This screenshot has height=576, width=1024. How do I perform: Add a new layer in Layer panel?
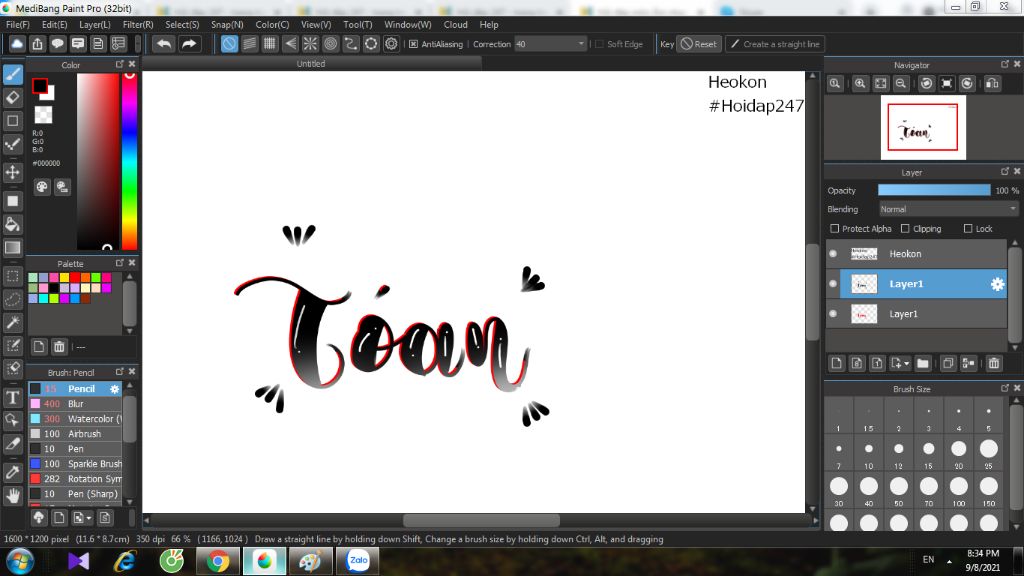click(x=837, y=363)
